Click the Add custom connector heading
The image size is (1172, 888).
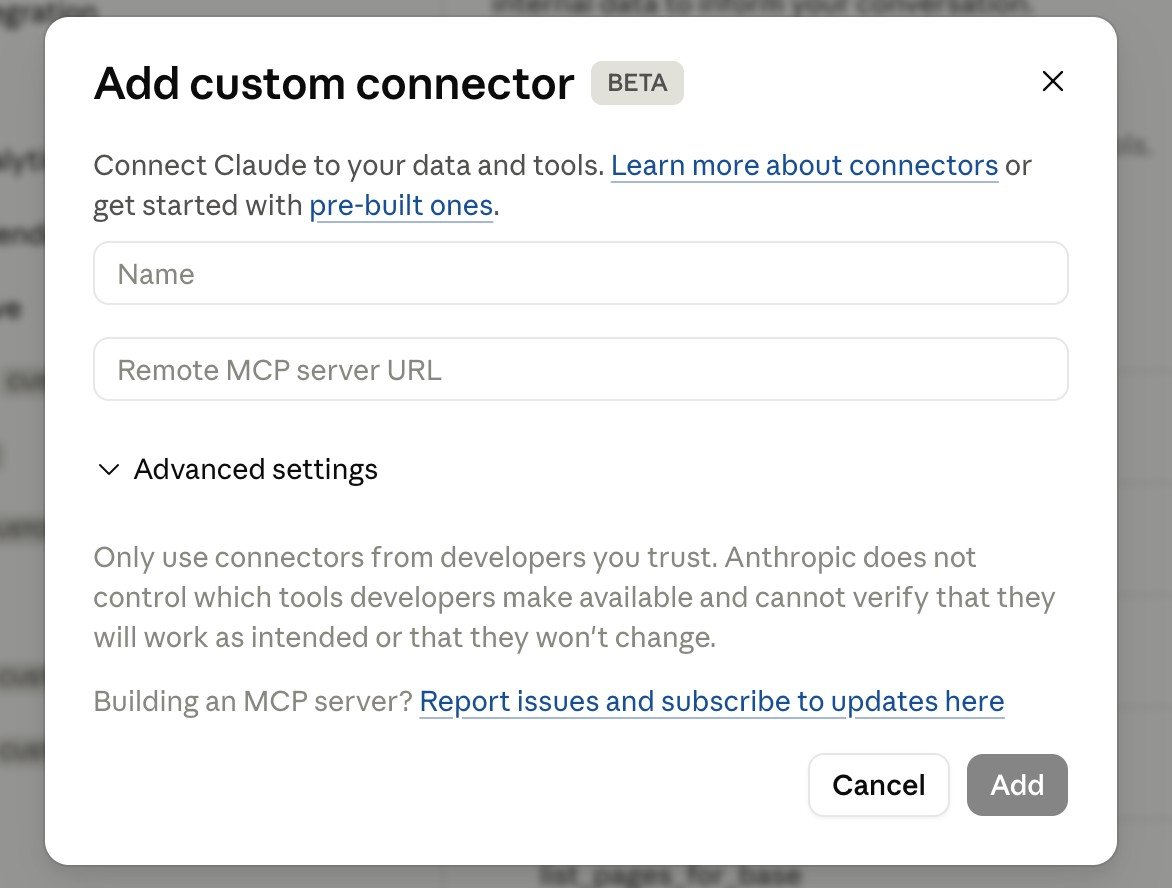(x=334, y=83)
